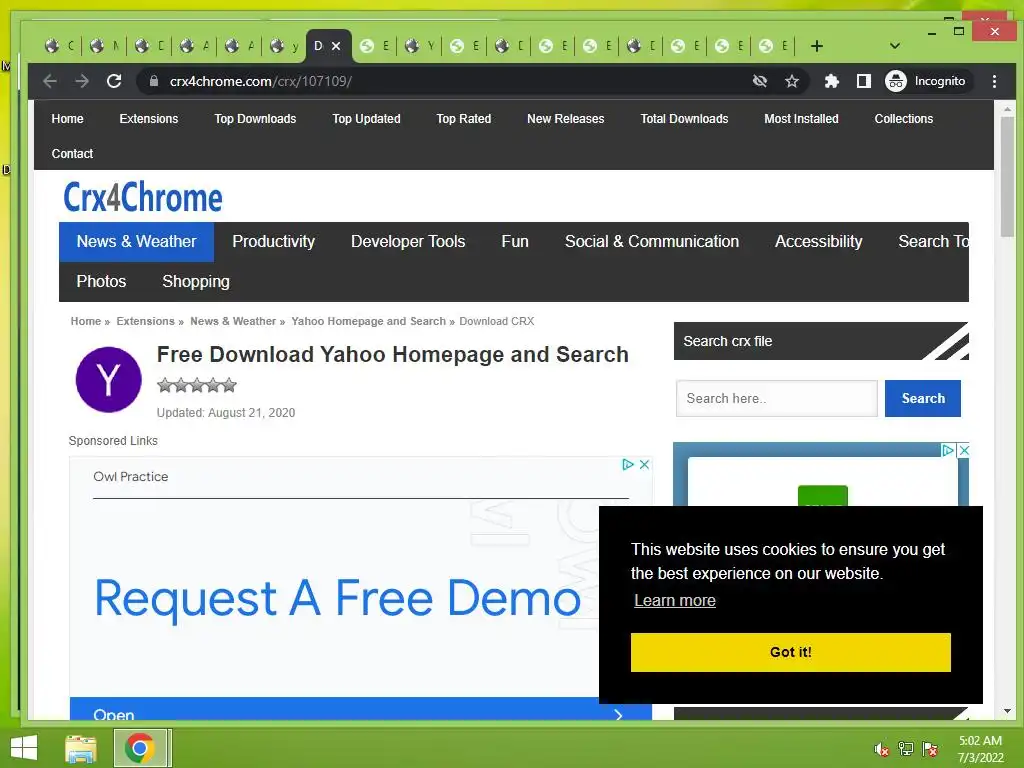
Task: Open Total Downloads page
Action: tap(684, 119)
